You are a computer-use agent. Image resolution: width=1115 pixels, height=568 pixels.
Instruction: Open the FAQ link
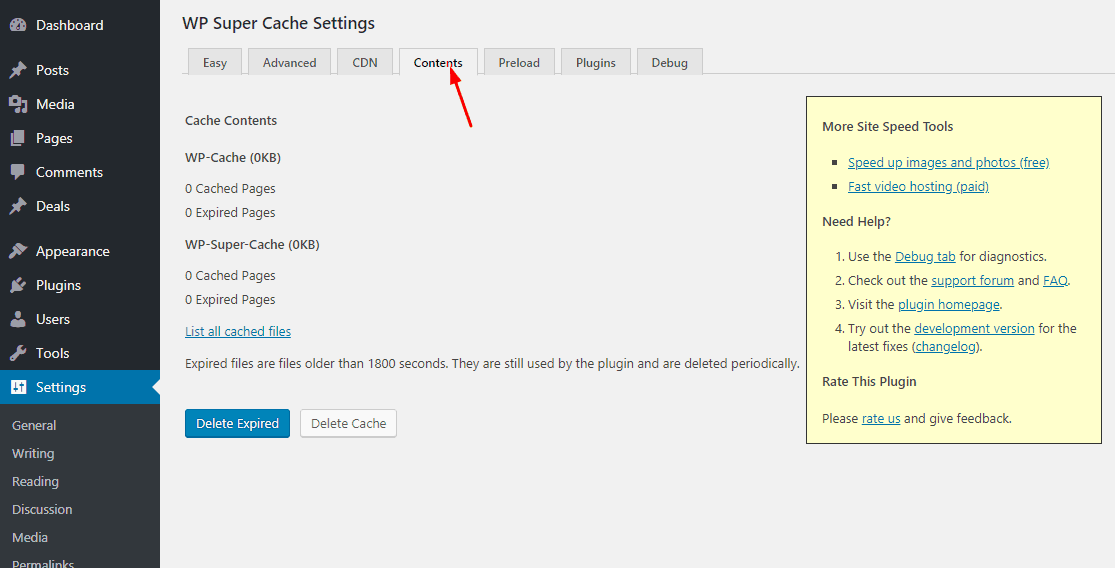(x=1055, y=280)
